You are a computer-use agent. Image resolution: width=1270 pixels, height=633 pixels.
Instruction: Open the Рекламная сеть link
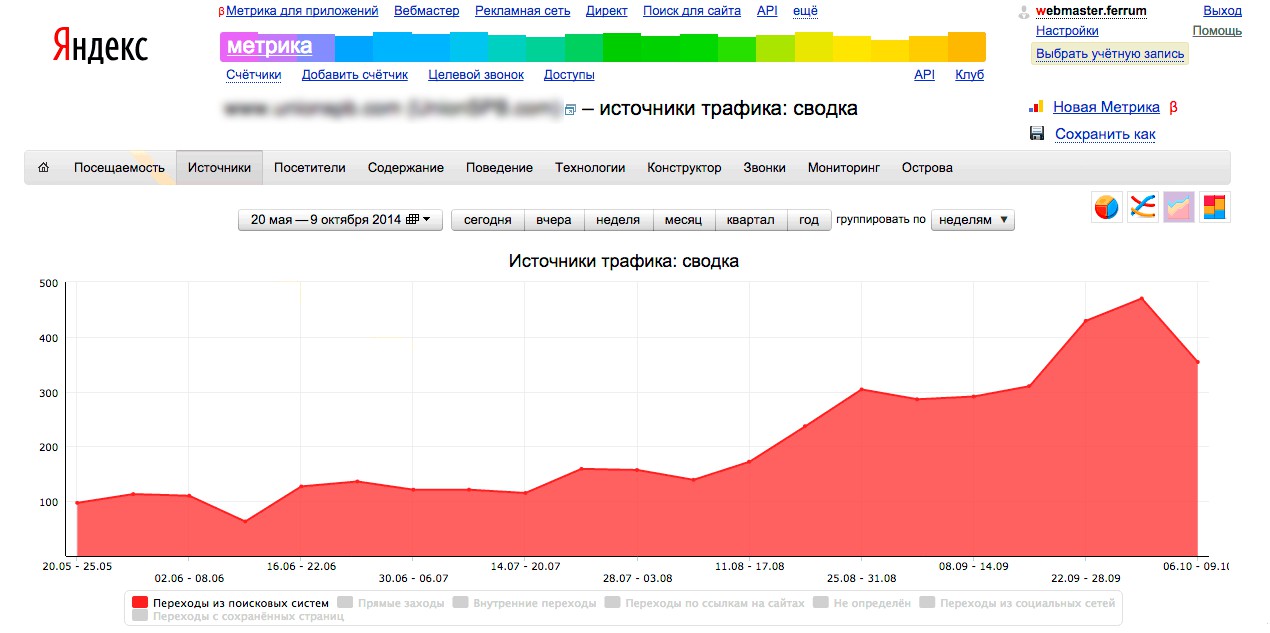click(523, 11)
